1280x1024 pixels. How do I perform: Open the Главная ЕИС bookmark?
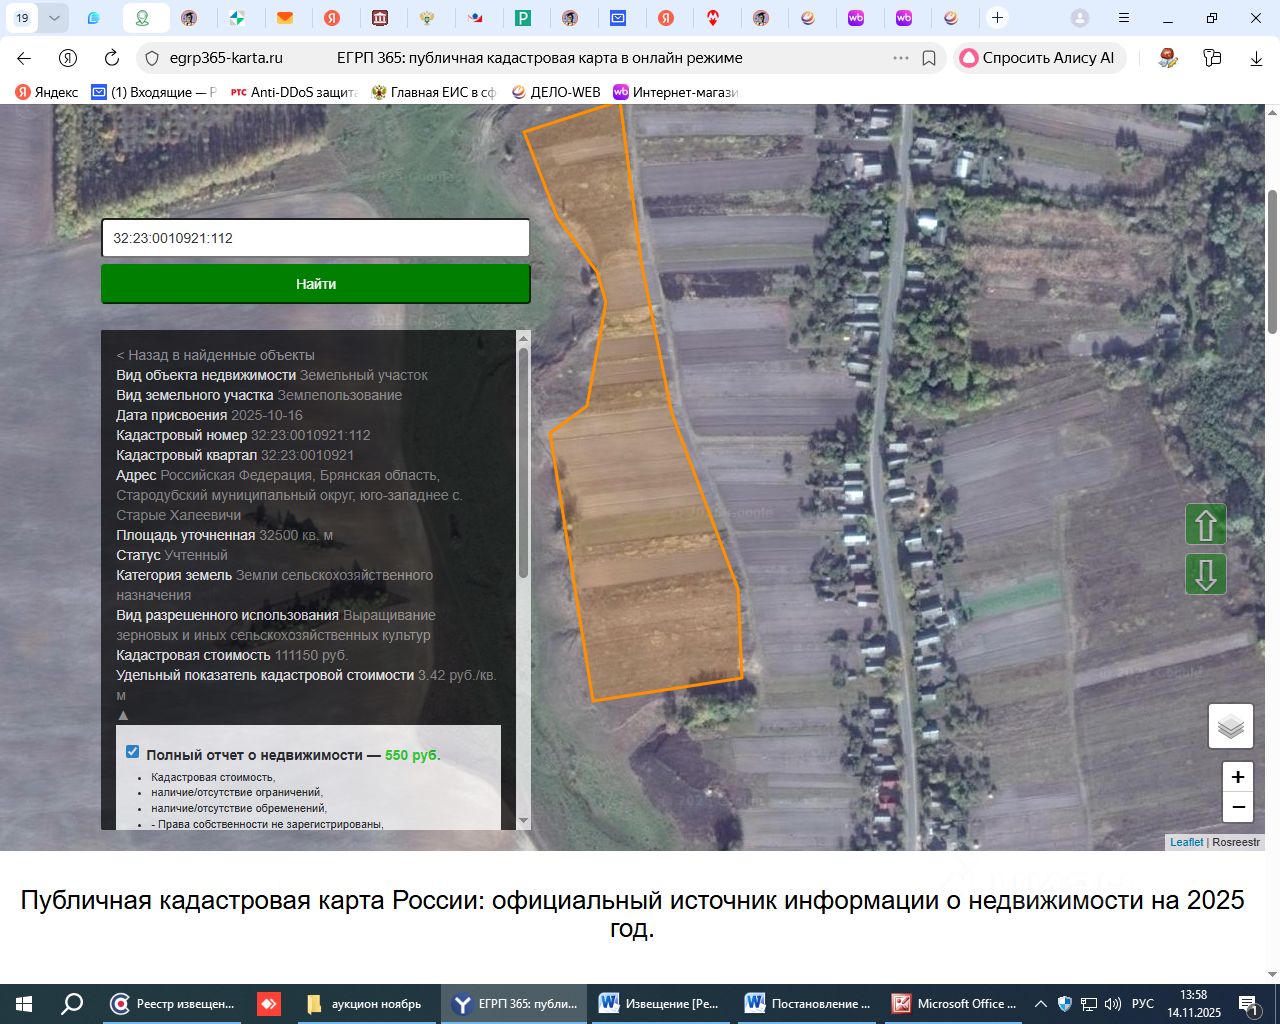[433, 92]
